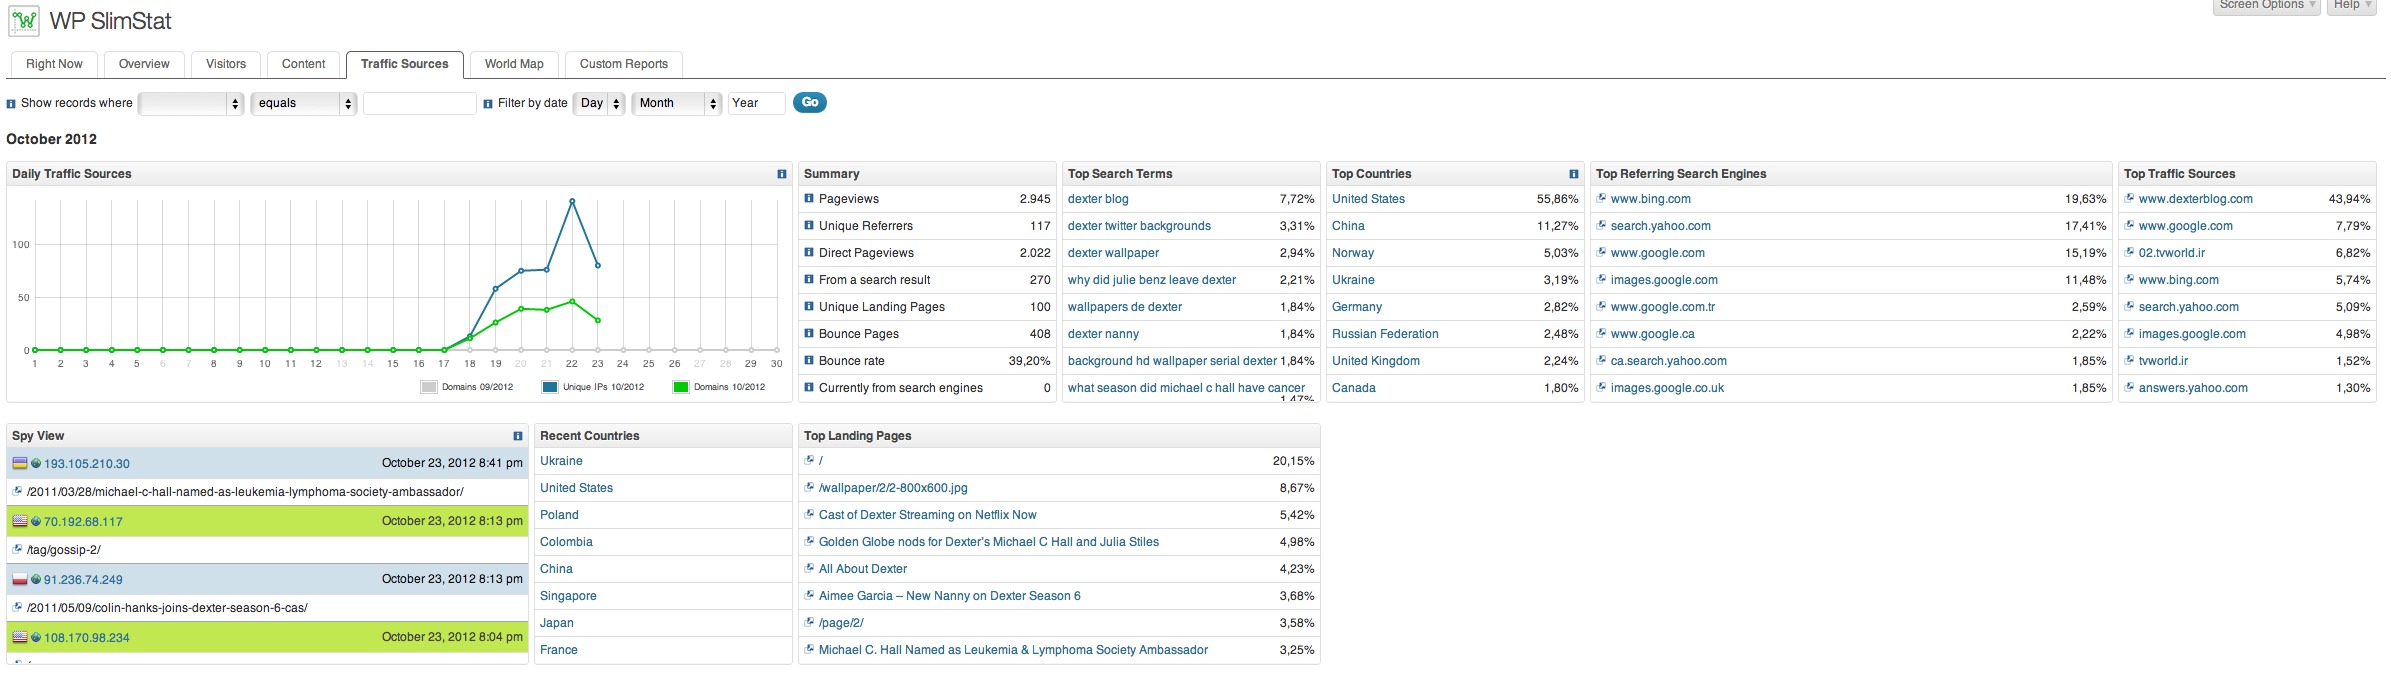Click info icon beside Show records where
Screen dimensions: 2391x685
[11, 104]
